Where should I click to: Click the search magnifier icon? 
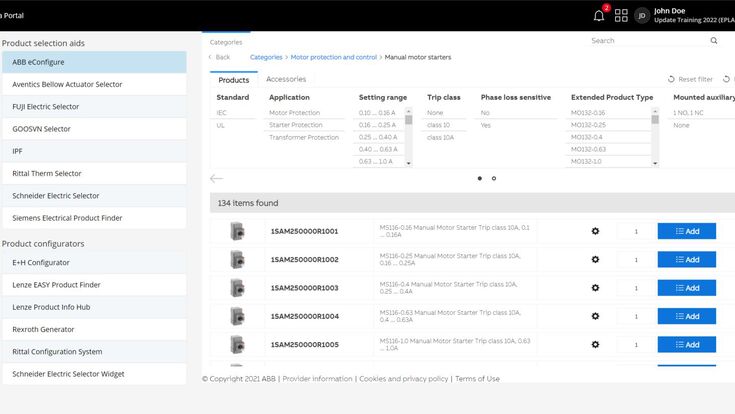[714, 41]
